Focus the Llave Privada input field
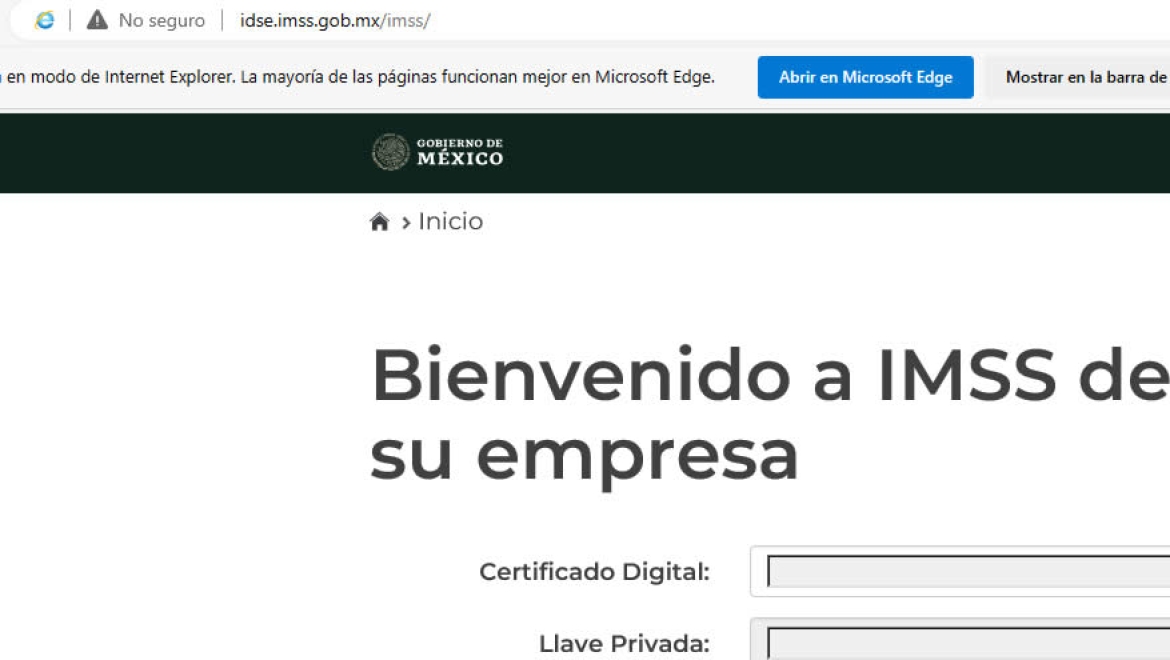The height and width of the screenshot is (660, 1170). 965,641
